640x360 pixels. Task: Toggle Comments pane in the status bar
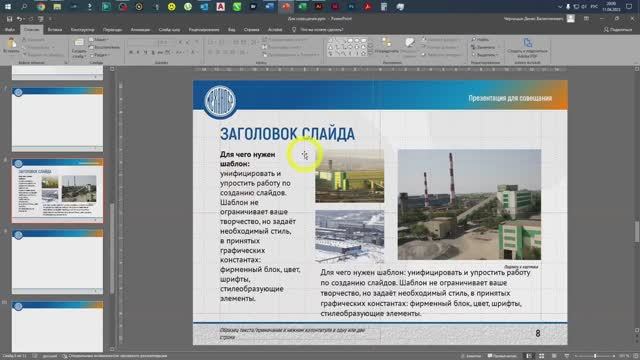pos(502,356)
